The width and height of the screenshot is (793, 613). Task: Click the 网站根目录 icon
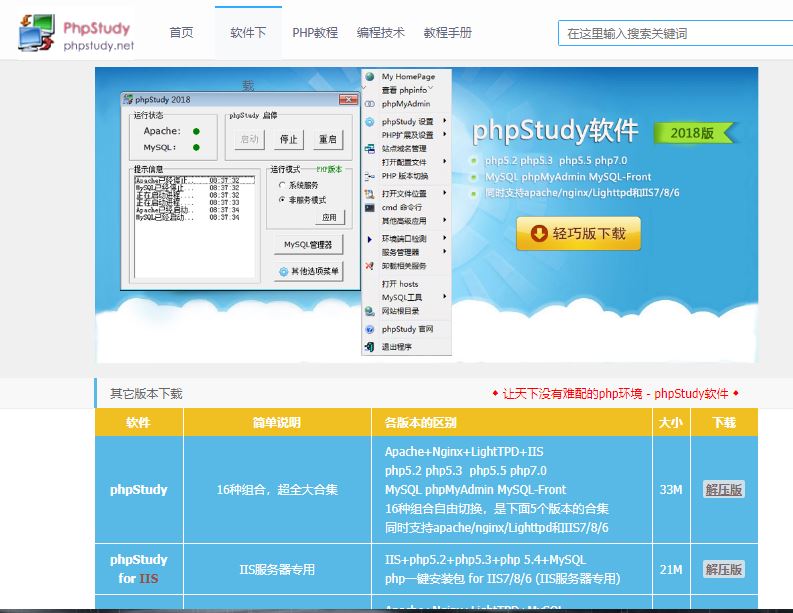tap(370, 311)
